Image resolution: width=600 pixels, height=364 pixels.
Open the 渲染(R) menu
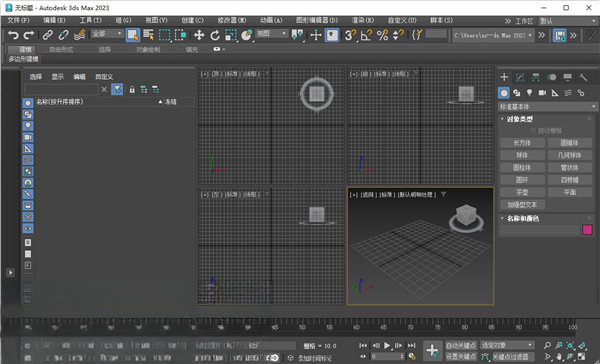coord(363,20)
